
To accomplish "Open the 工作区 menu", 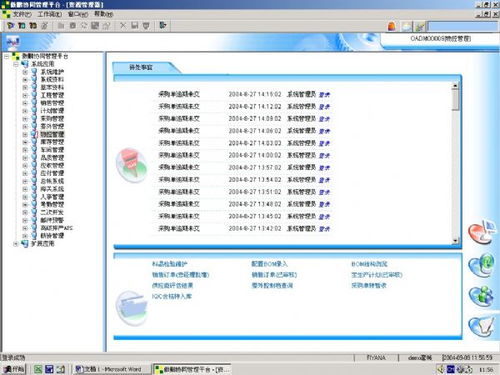I will (49, 14).
